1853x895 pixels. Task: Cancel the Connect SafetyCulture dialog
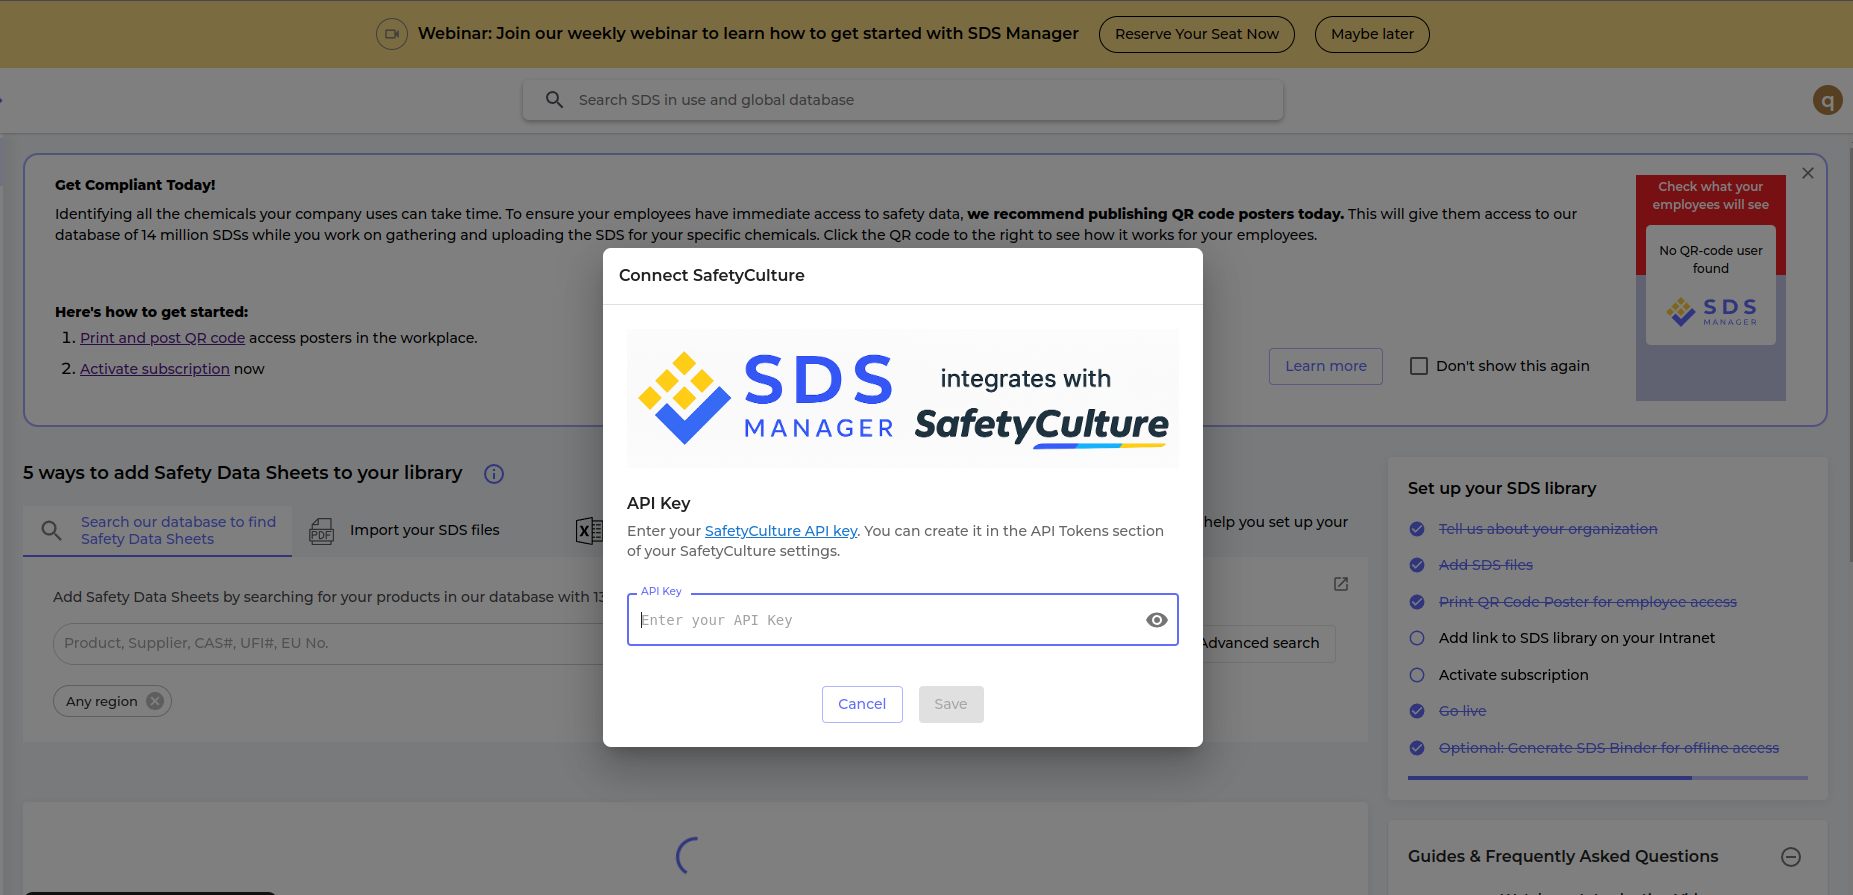[x=862, y=704]
